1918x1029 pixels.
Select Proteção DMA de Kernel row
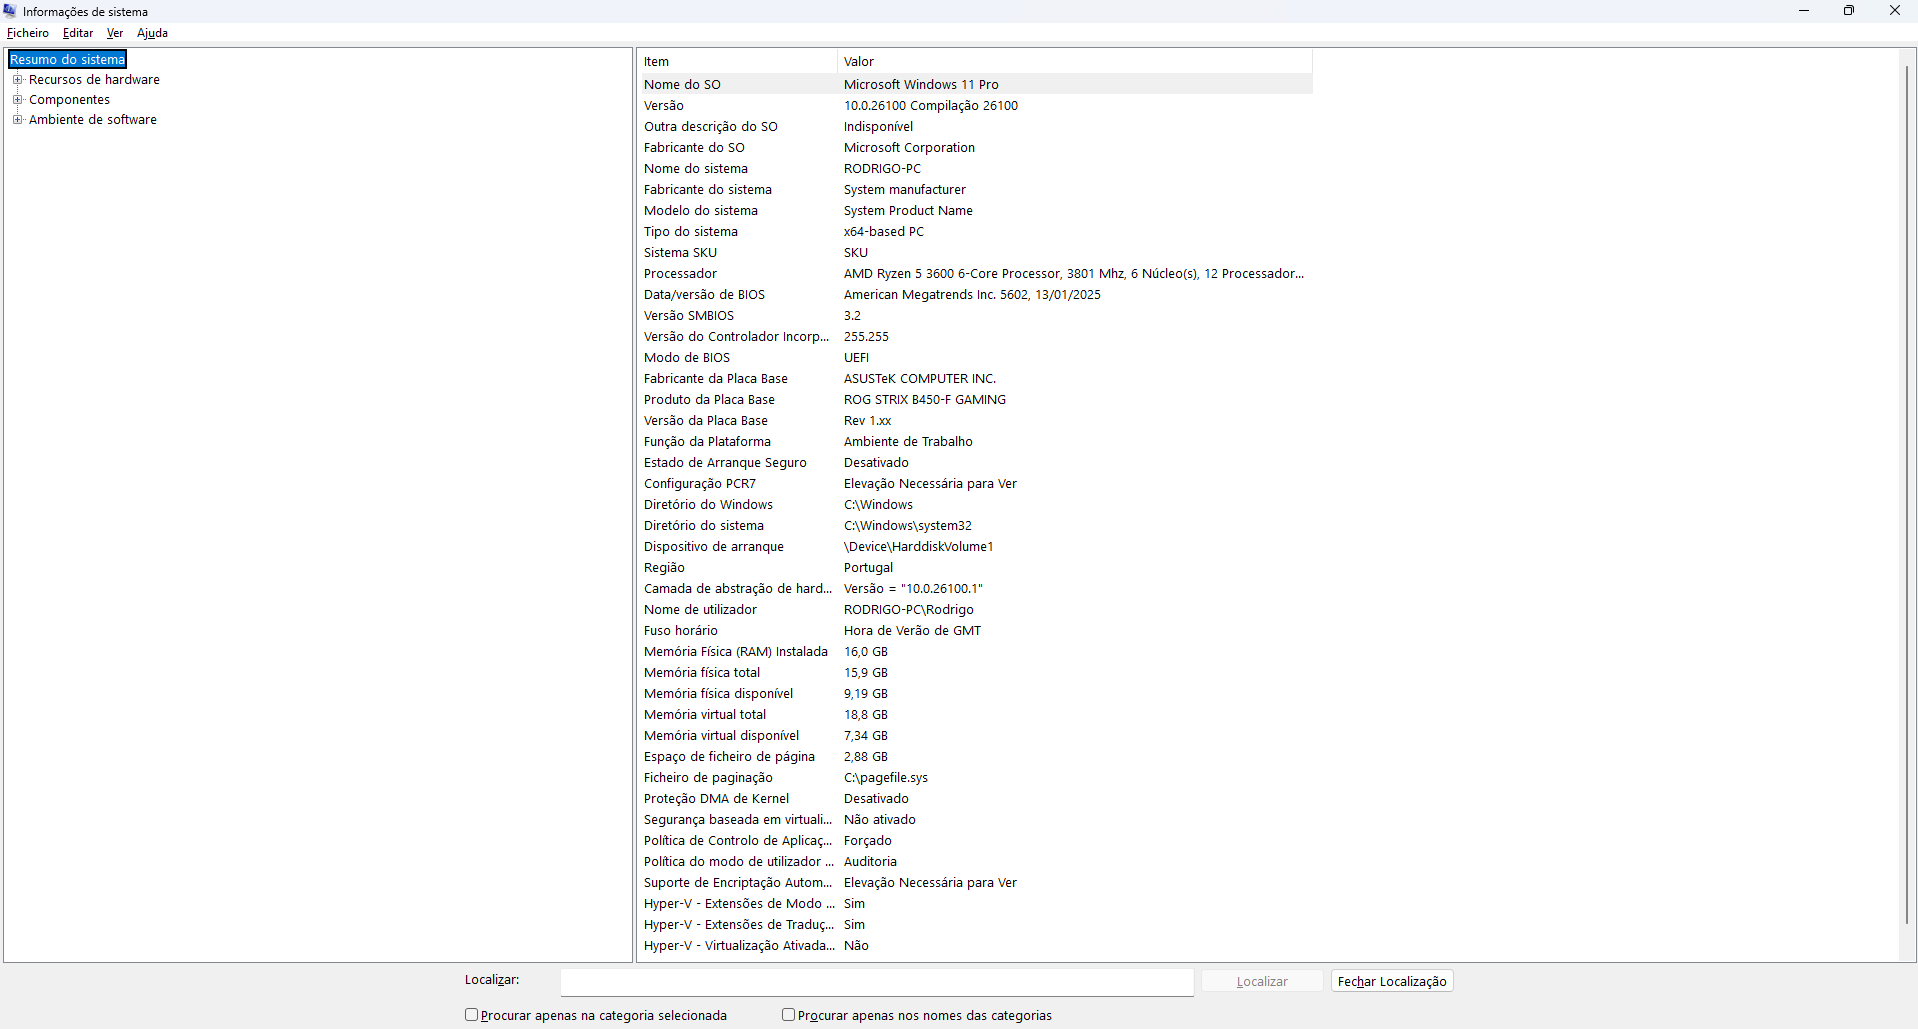pos(975,799)
